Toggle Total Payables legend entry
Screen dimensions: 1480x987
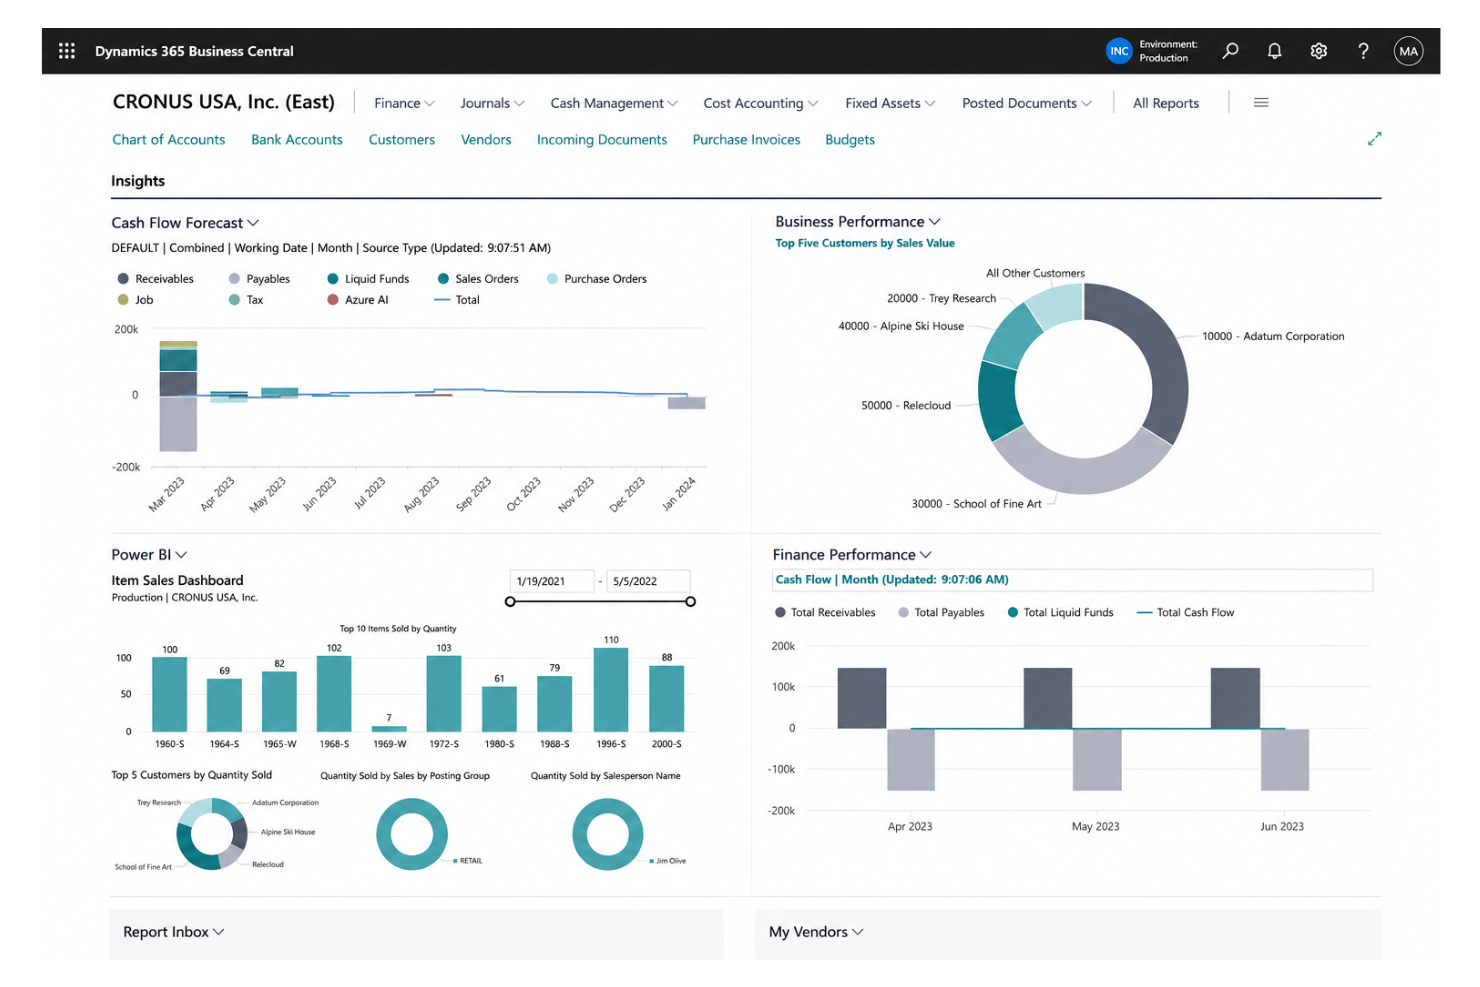tap(942, 613)
